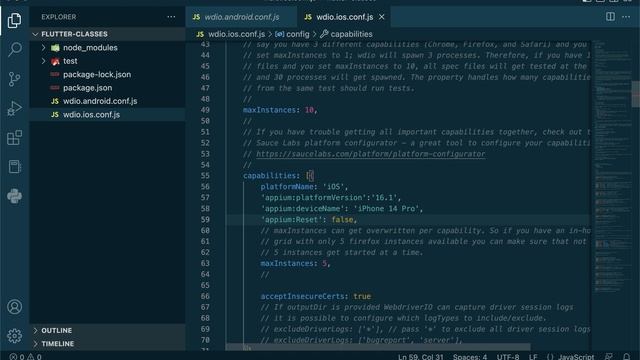Open the saucelabs platform-configurator link

[x=371, y=154]
